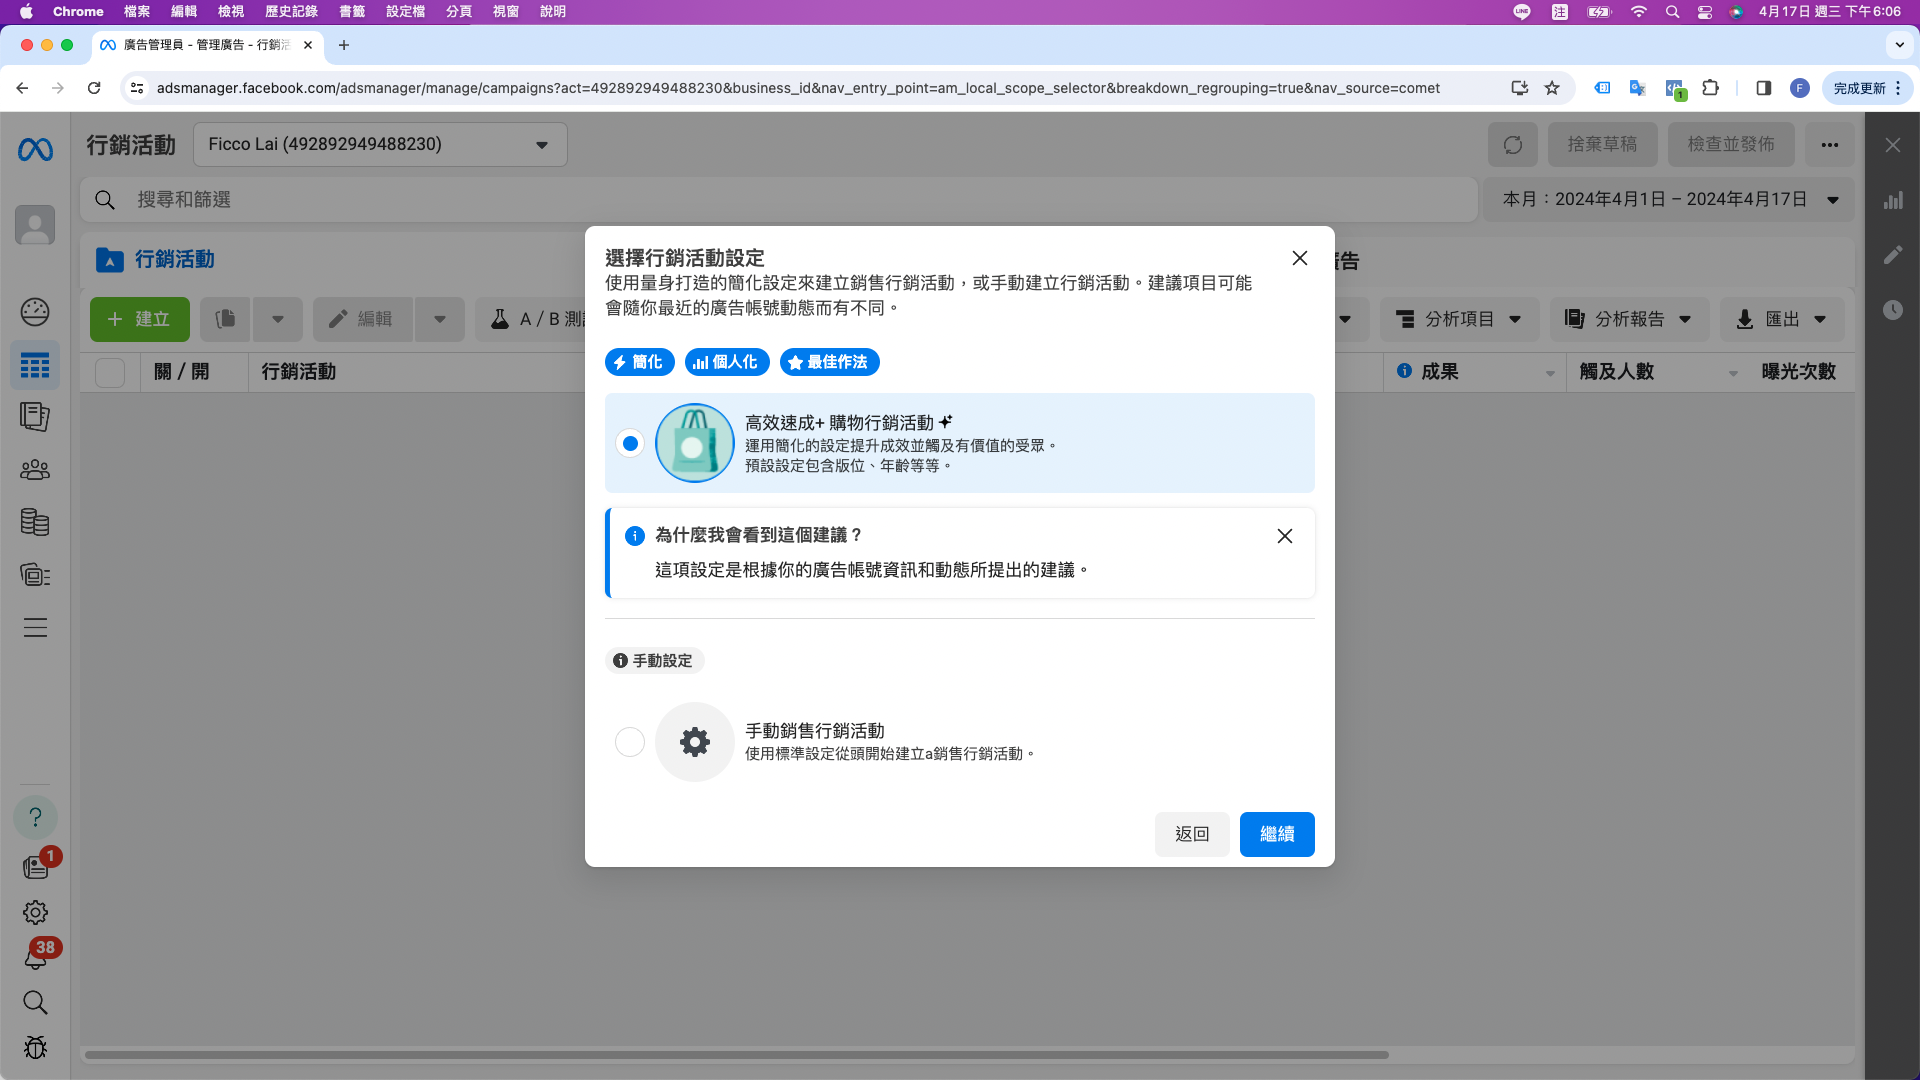Open the account overview gauge icon
This screenshot has width=1920, height=1080.
click(x=35, y=312)
